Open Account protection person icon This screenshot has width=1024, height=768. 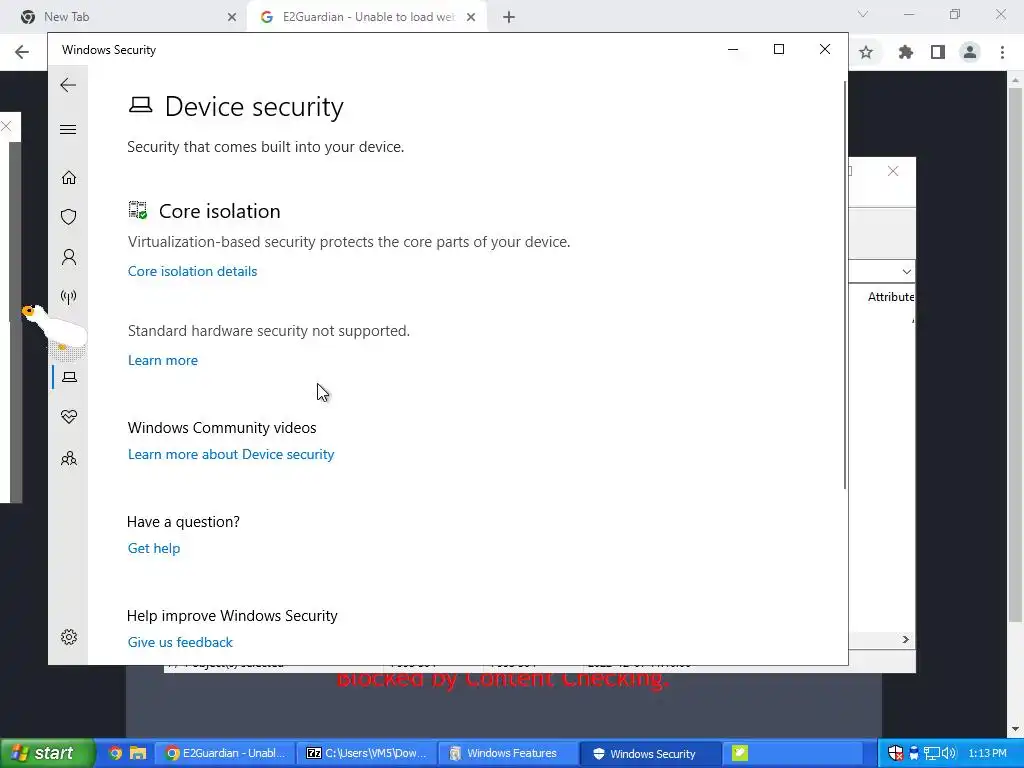tap(69, 257)
